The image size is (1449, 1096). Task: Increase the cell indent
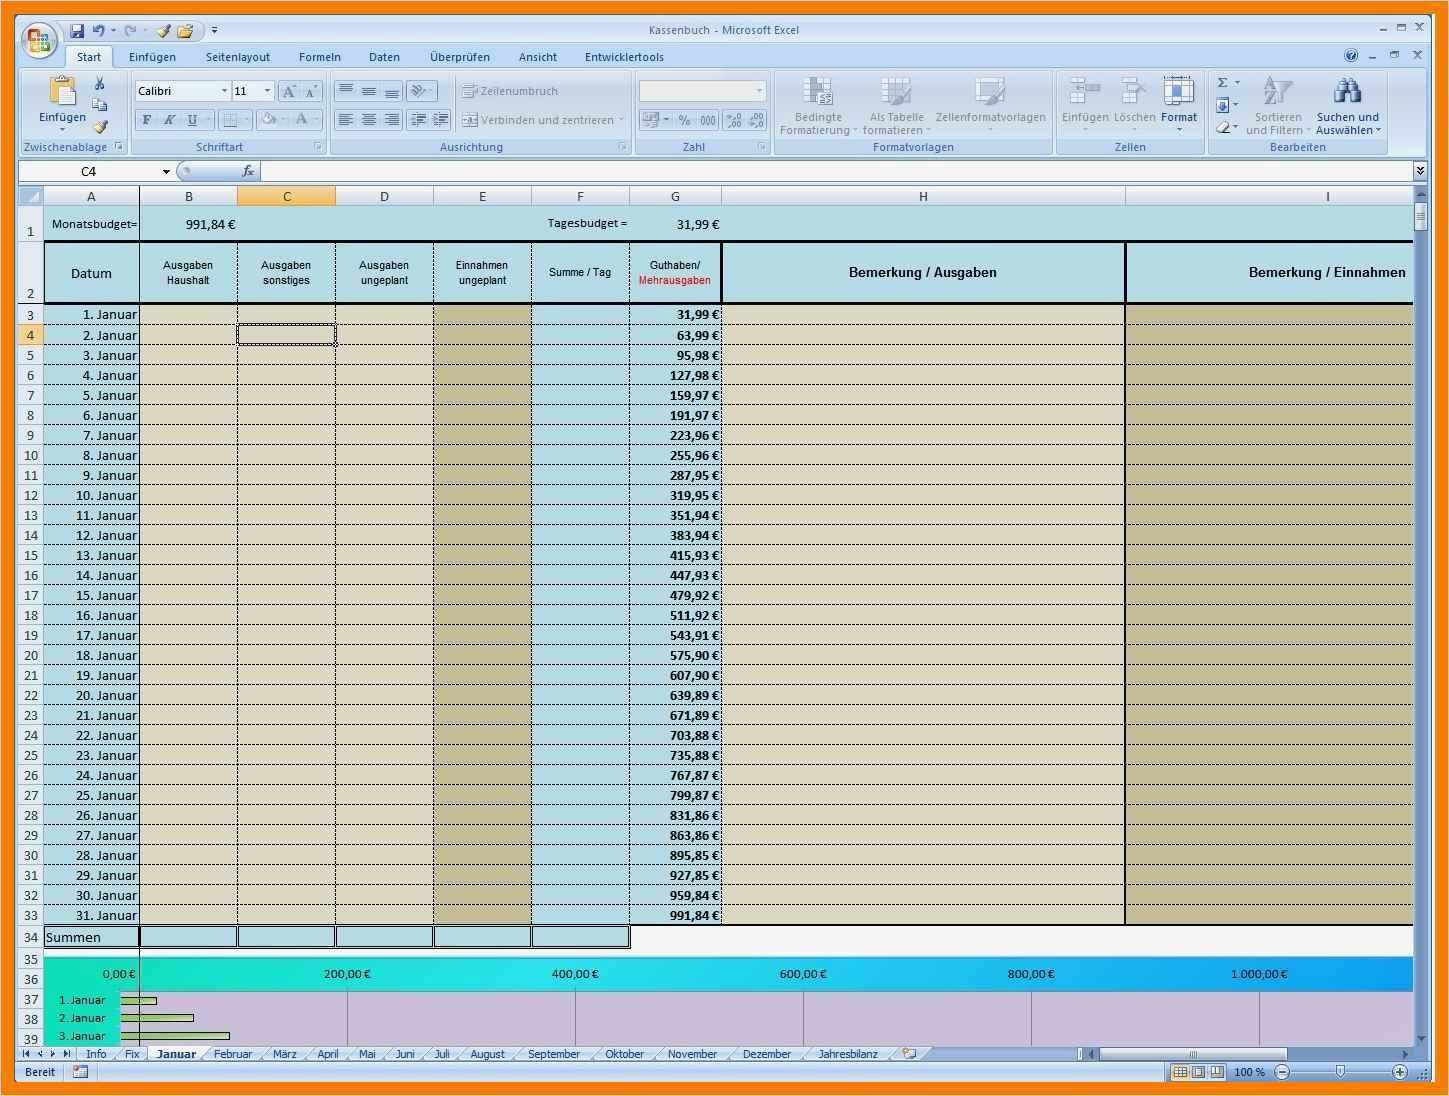pos(441,120)
